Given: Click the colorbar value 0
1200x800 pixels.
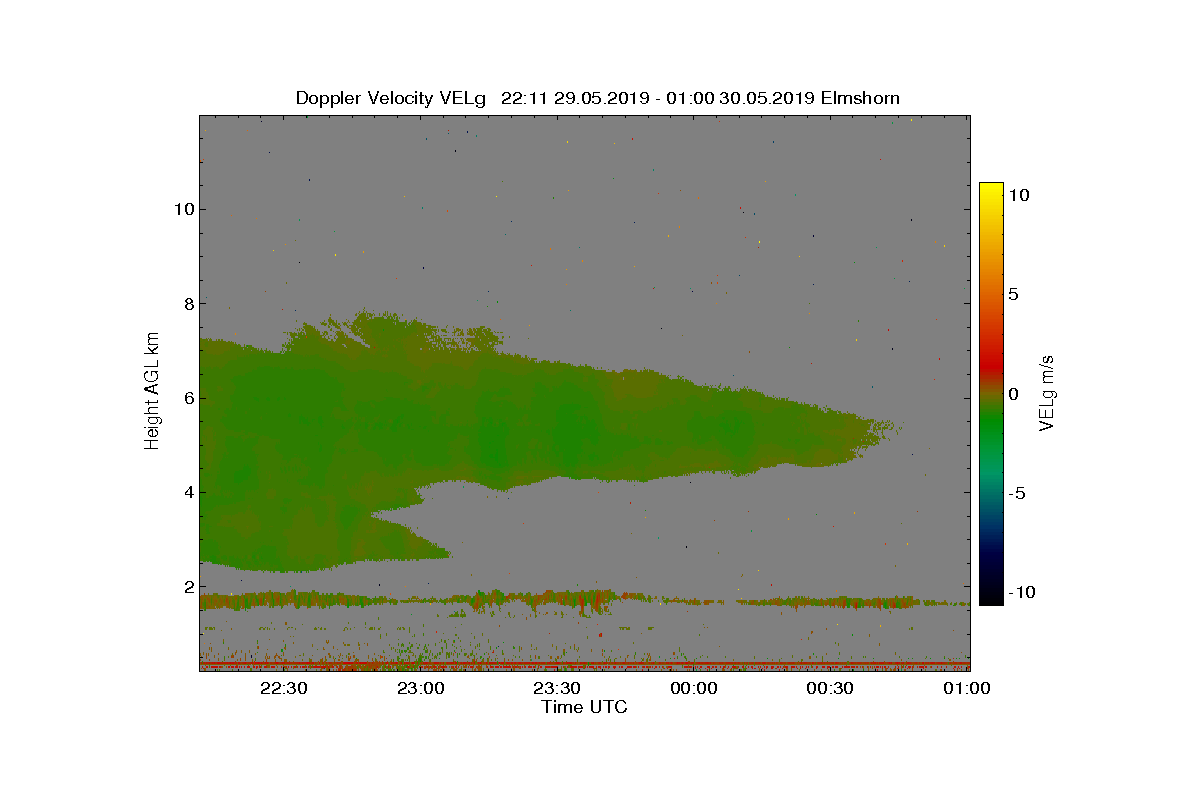Looking at the screenshot, I should tap(1013, 394).
